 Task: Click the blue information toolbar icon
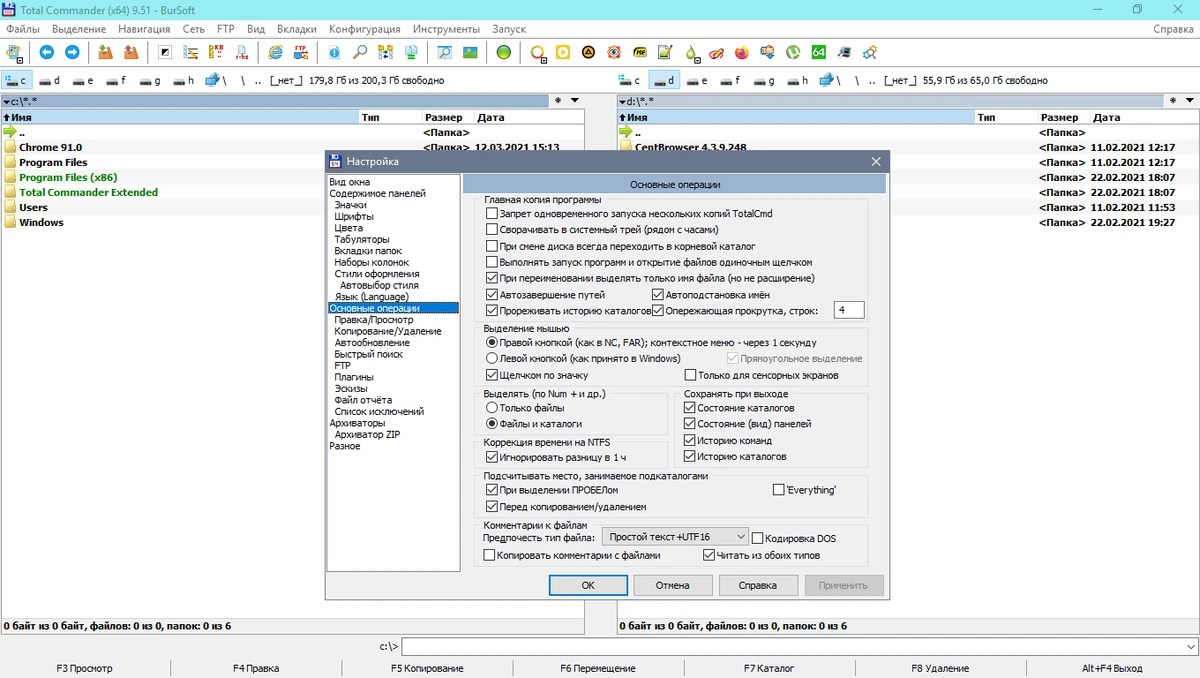(x=333, y=52)
